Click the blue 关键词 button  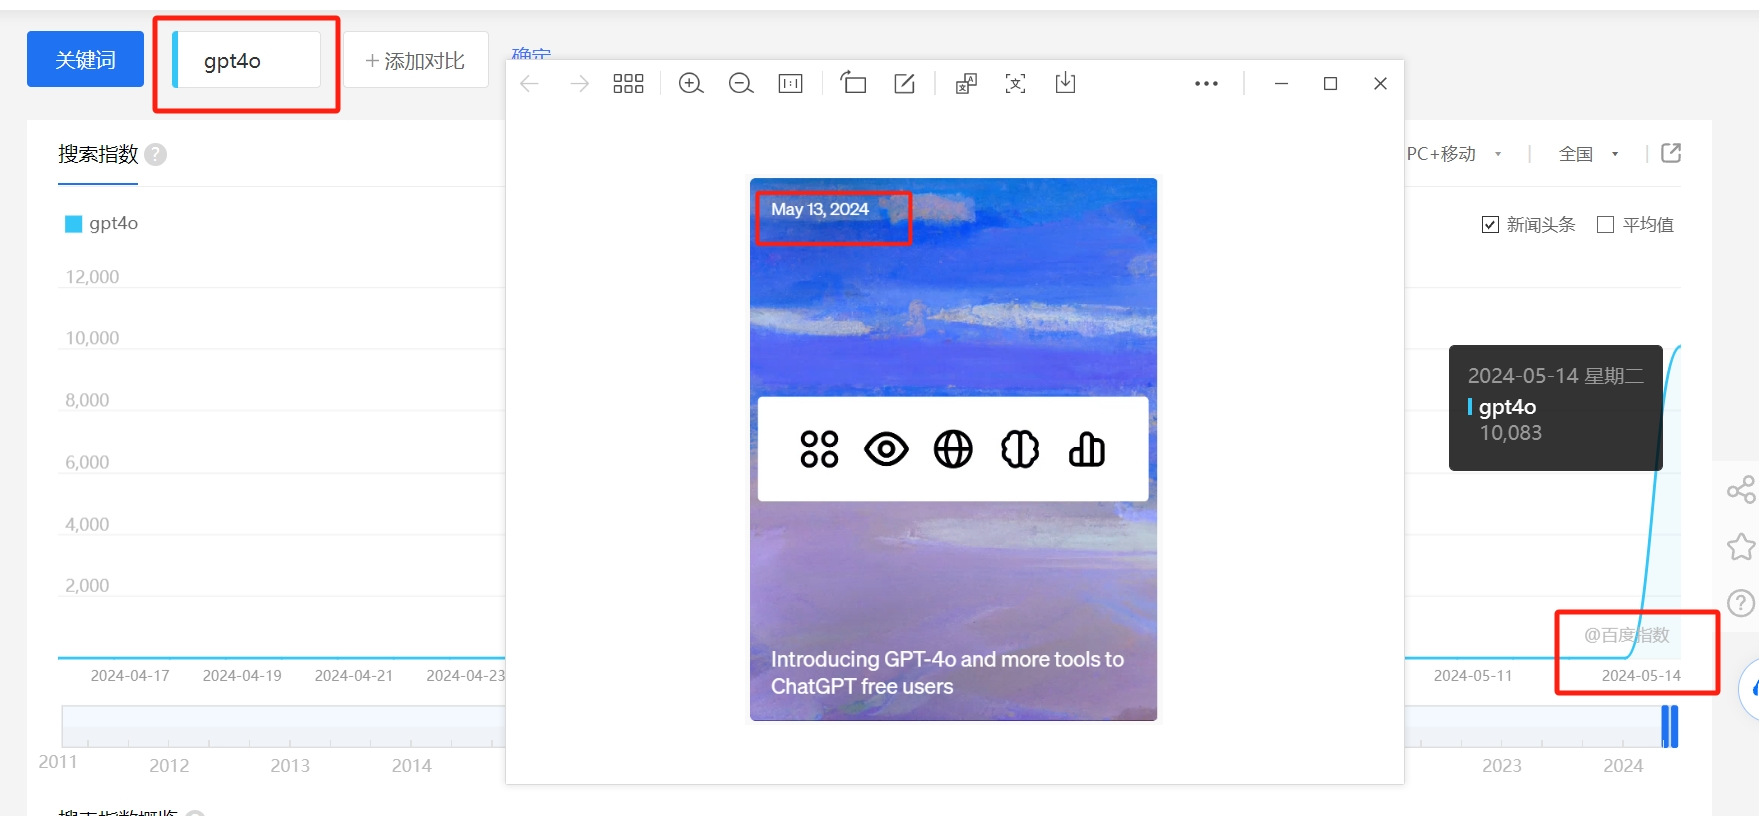tap(85, 60)
